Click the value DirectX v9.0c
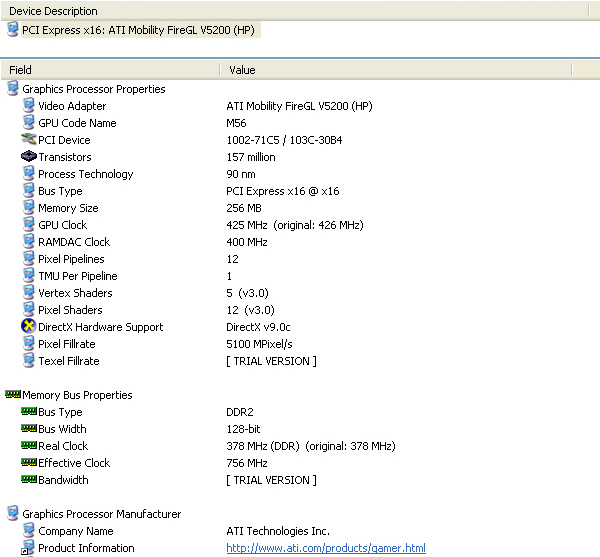This screenshot has width=600, height=557. (x=258, y=327)
